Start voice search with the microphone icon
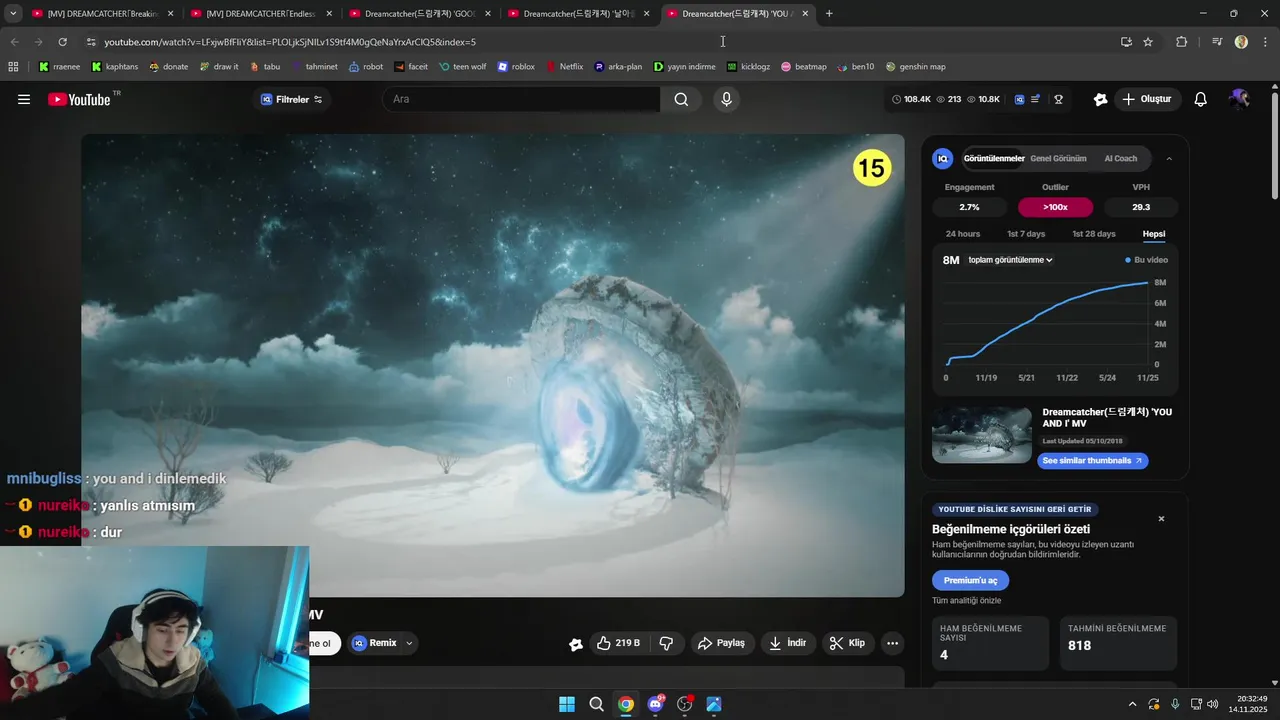This screenshot has height=720, width=1280. pyautogui.click(x=726, y=99)
